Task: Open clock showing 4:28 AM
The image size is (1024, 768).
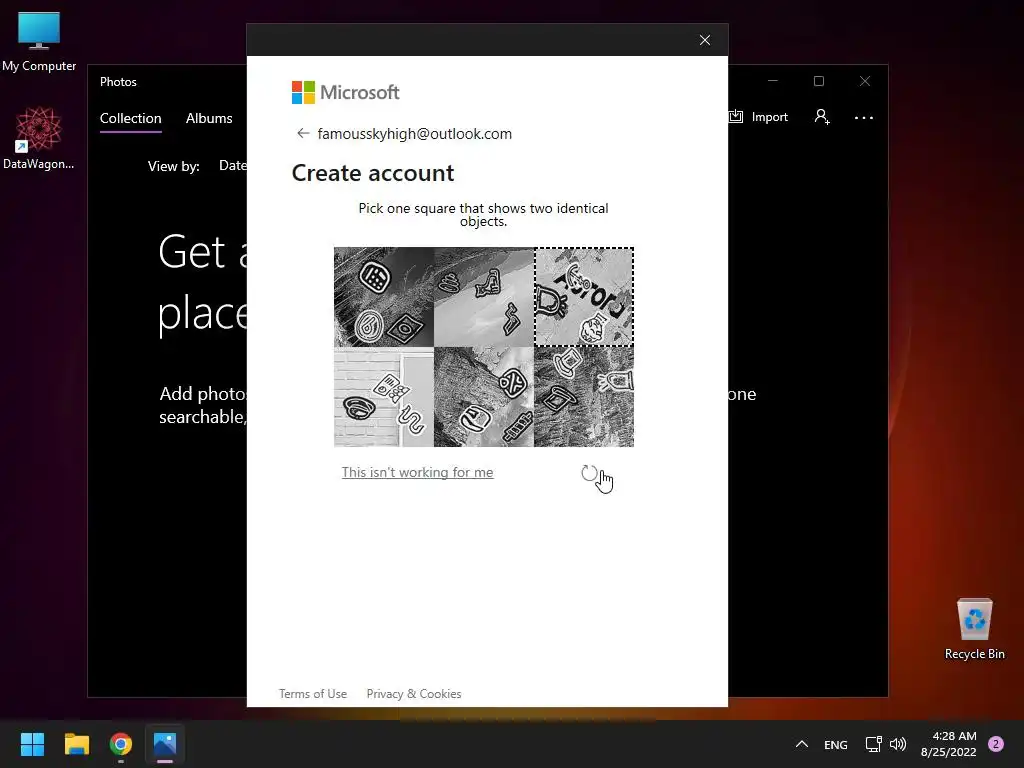Action: click(x=949, y=744)
